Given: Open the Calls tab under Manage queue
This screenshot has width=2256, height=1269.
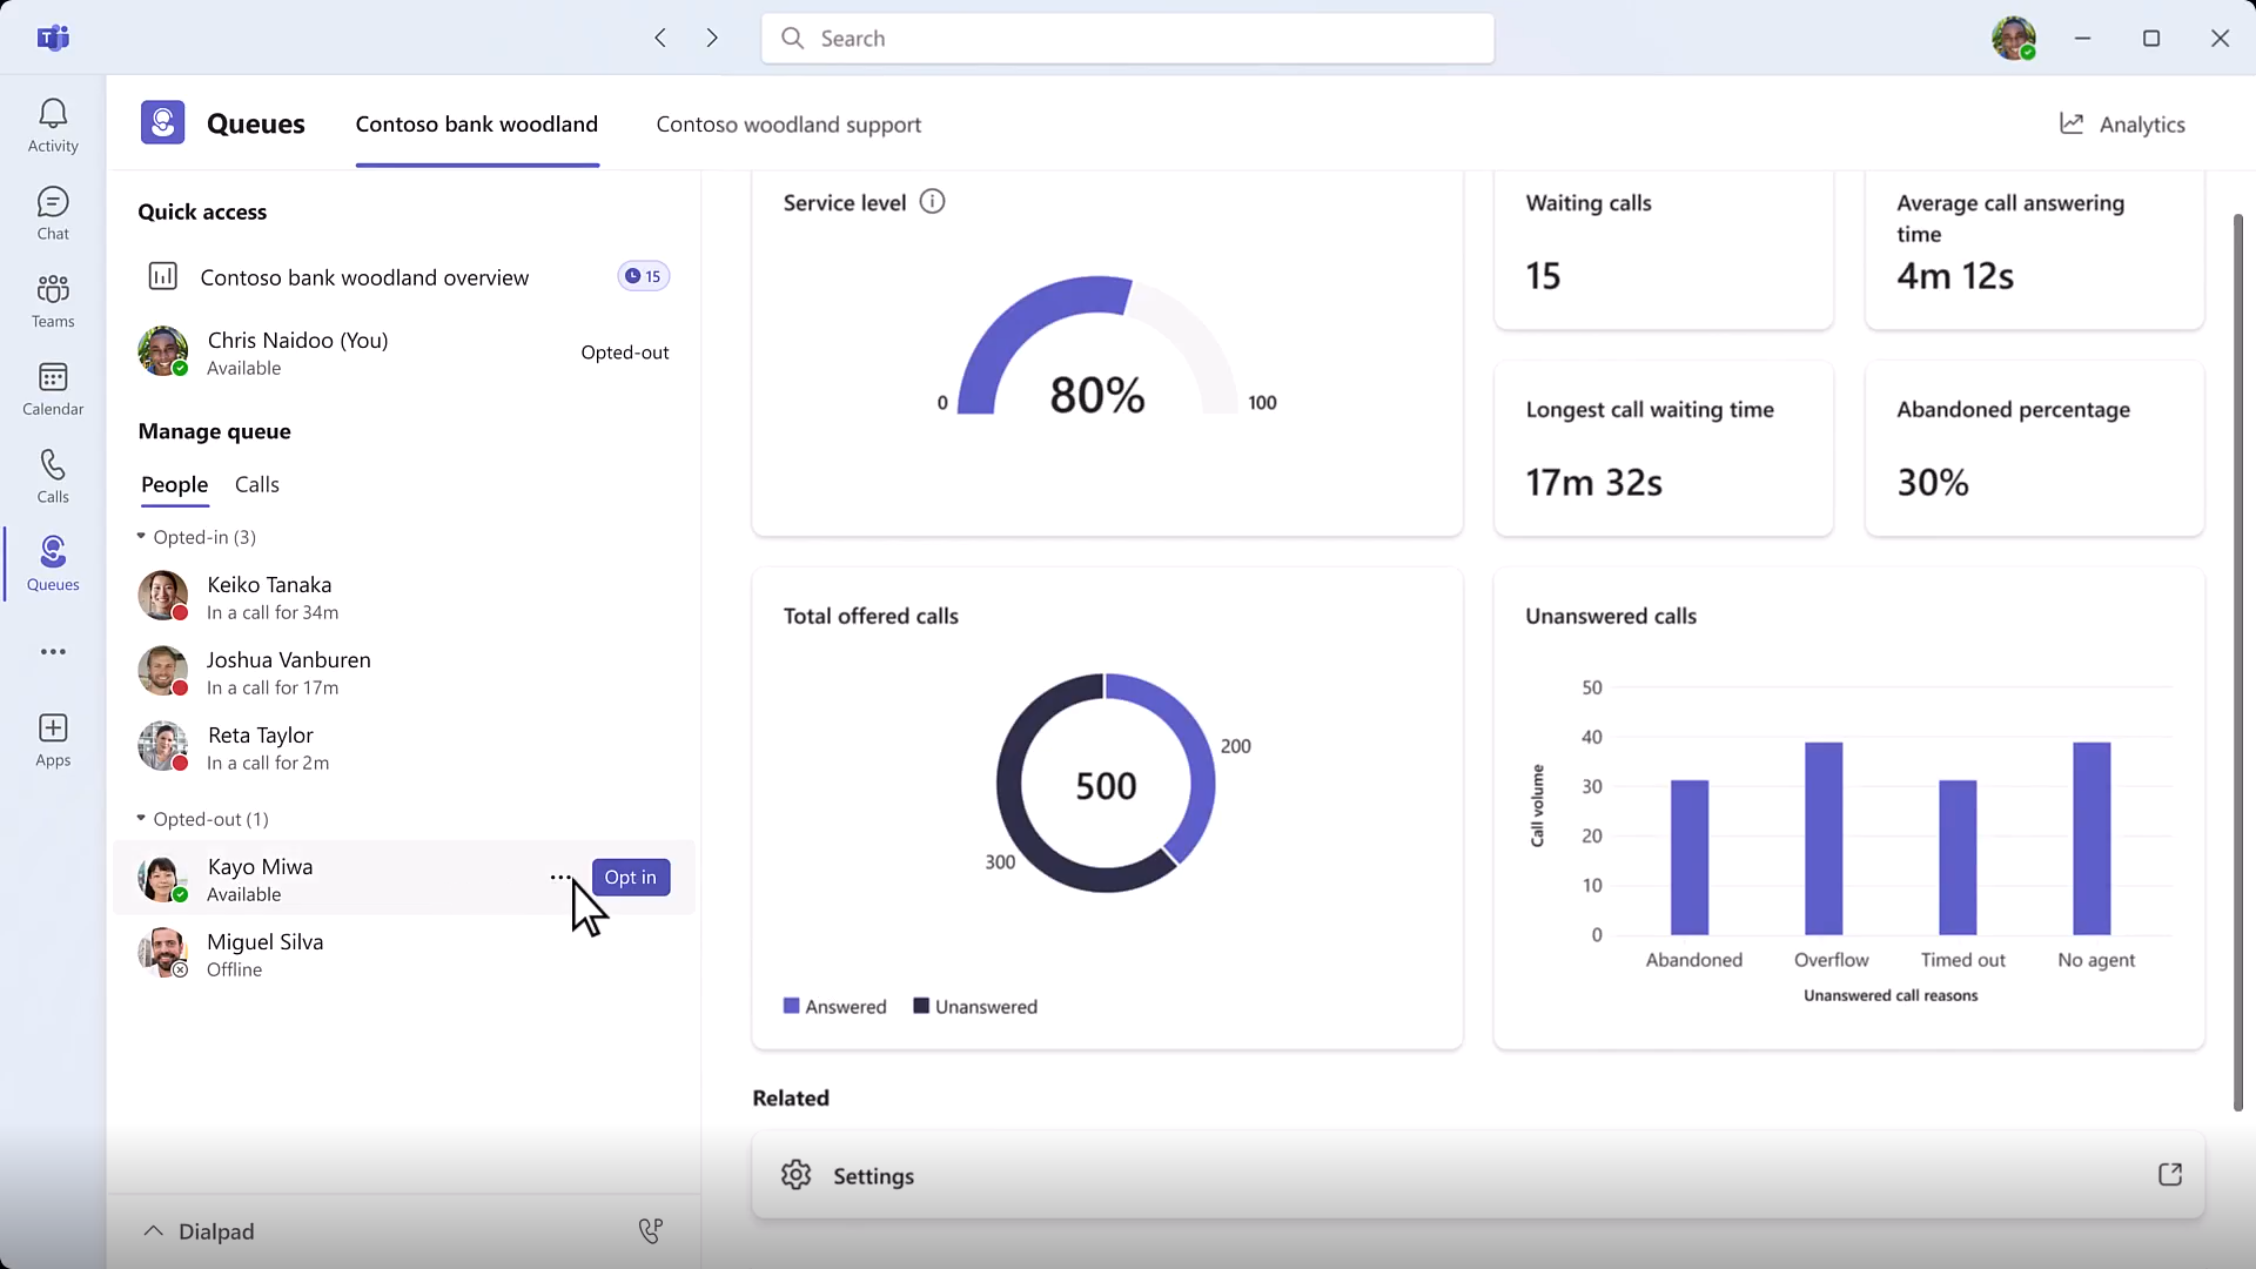Looking at the screenshot, I should 257,484.
